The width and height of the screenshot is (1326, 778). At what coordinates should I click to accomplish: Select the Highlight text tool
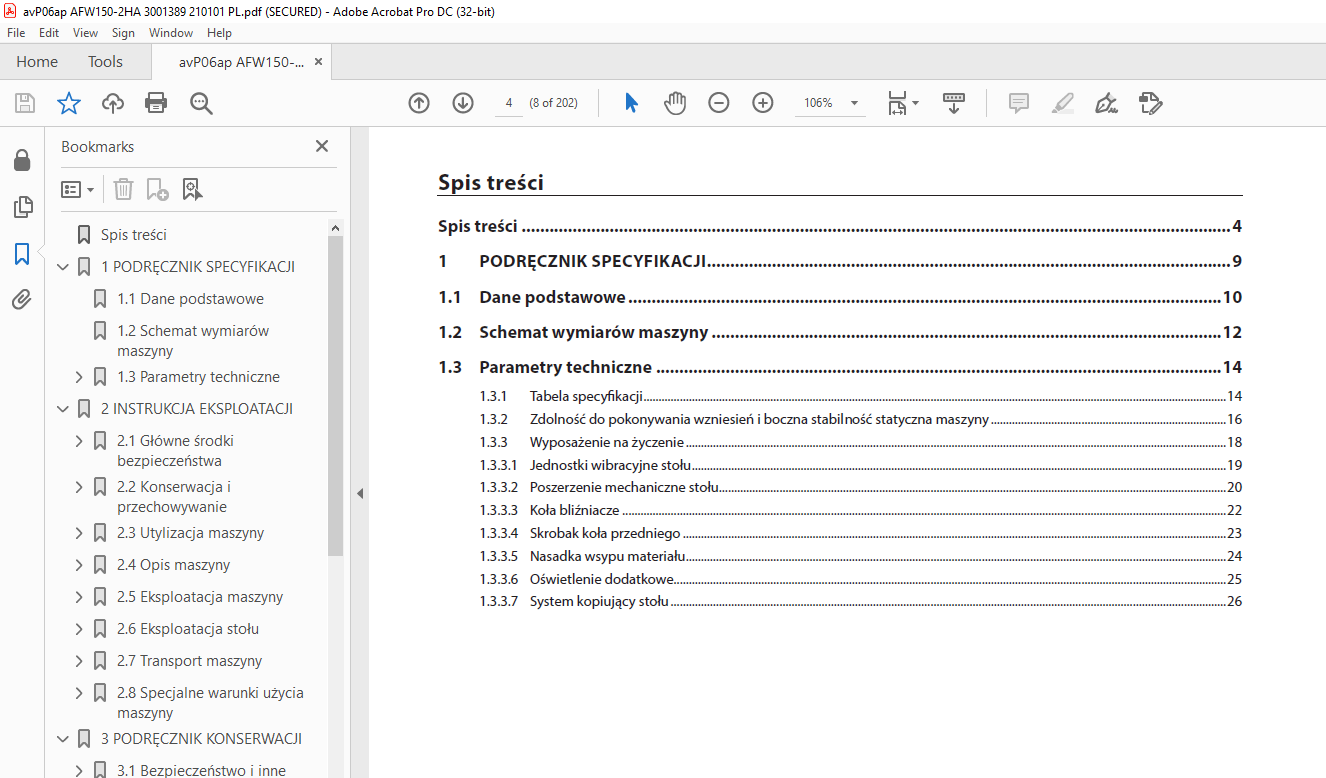click(x=1063, y=103)
